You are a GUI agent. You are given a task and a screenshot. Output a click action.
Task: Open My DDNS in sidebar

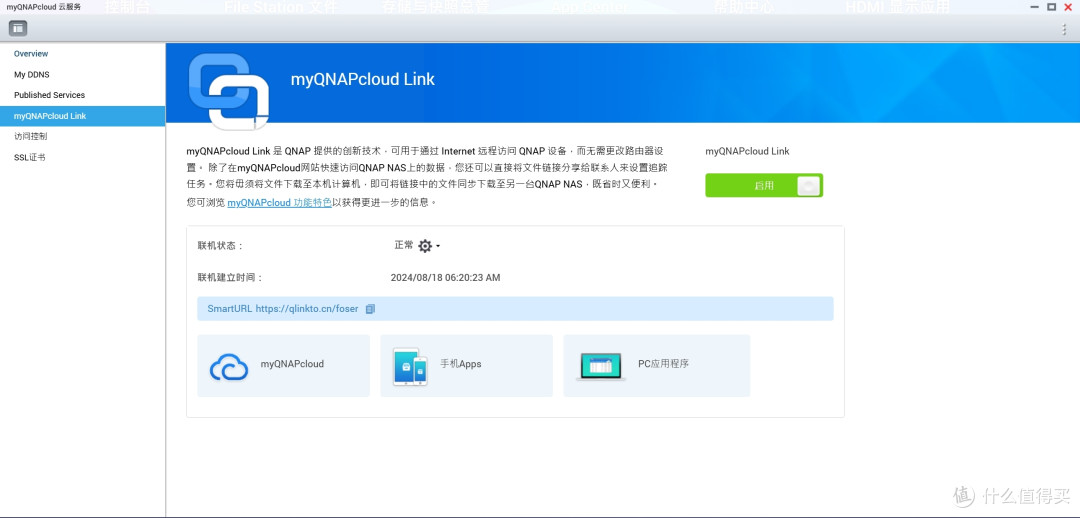click(32, 74)
